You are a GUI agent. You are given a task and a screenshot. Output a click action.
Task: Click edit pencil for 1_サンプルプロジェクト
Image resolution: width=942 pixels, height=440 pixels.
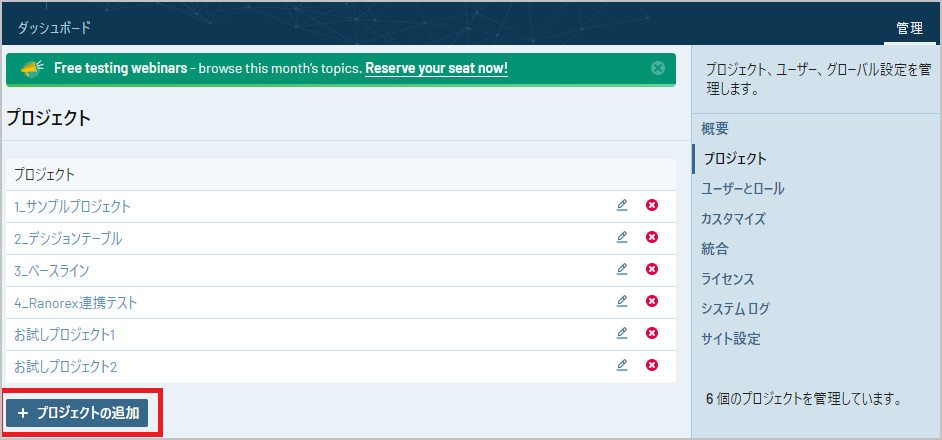(x=622, y=205)
